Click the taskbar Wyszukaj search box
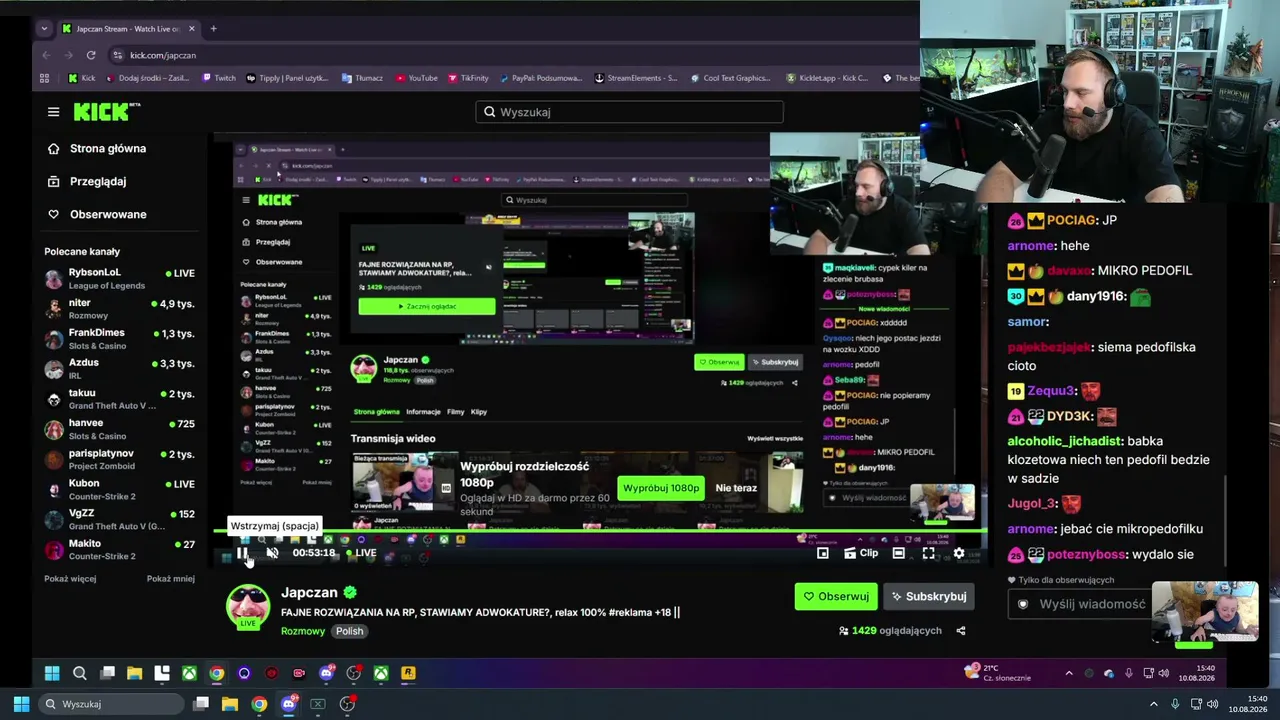This screenshot has width=1280, height=720. [110, 704]
